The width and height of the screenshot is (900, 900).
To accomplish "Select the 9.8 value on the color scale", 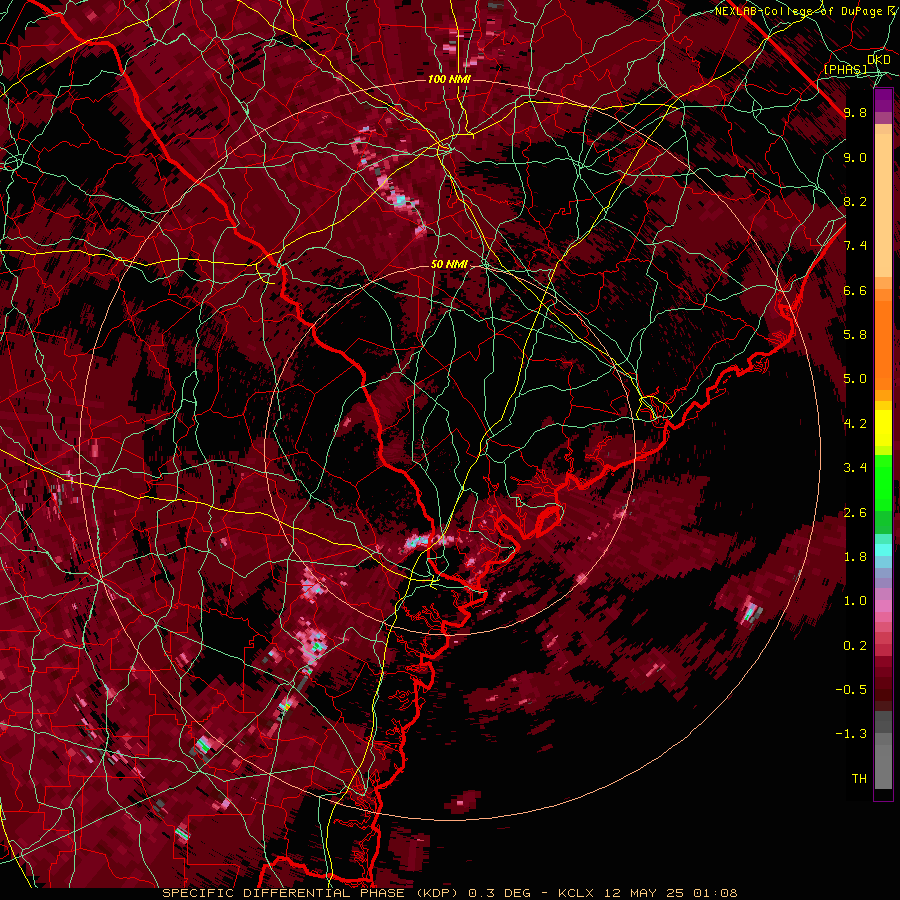I will [x=855, y=112].
